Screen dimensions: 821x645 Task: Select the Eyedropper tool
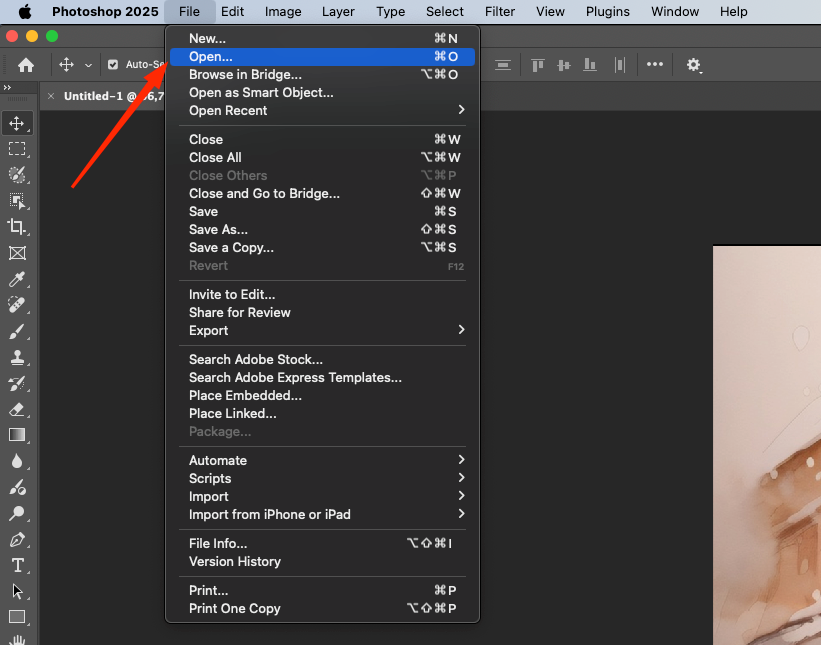pos(17,279)
